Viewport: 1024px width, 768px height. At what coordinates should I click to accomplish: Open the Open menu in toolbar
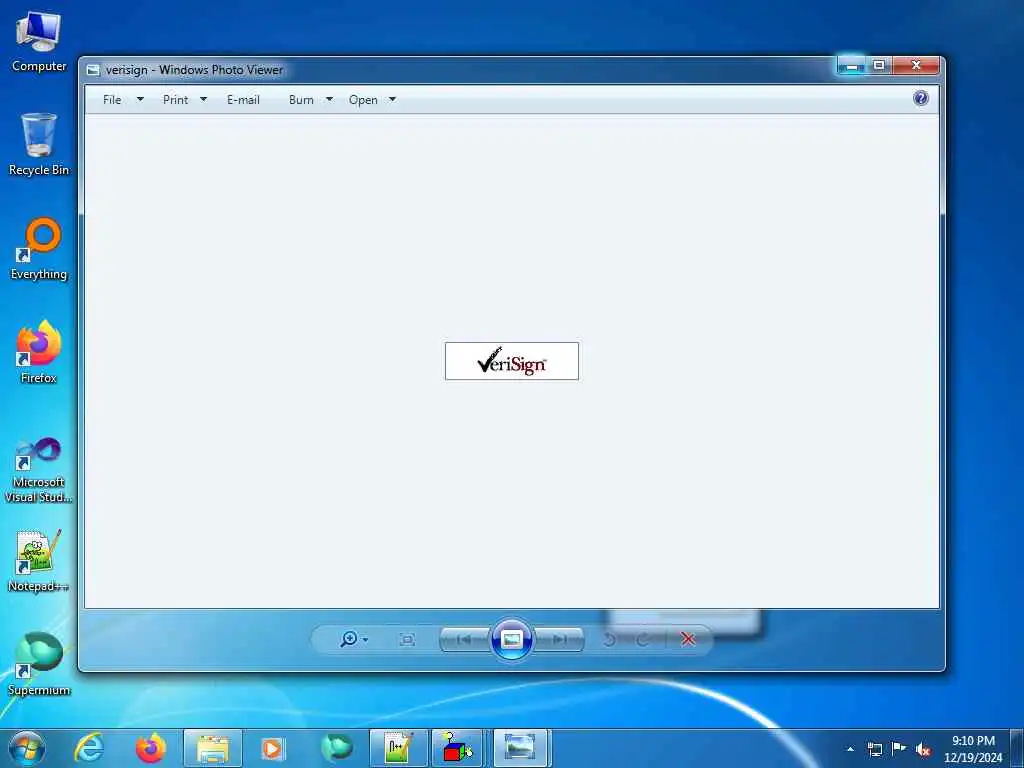[x=363, y=100]
